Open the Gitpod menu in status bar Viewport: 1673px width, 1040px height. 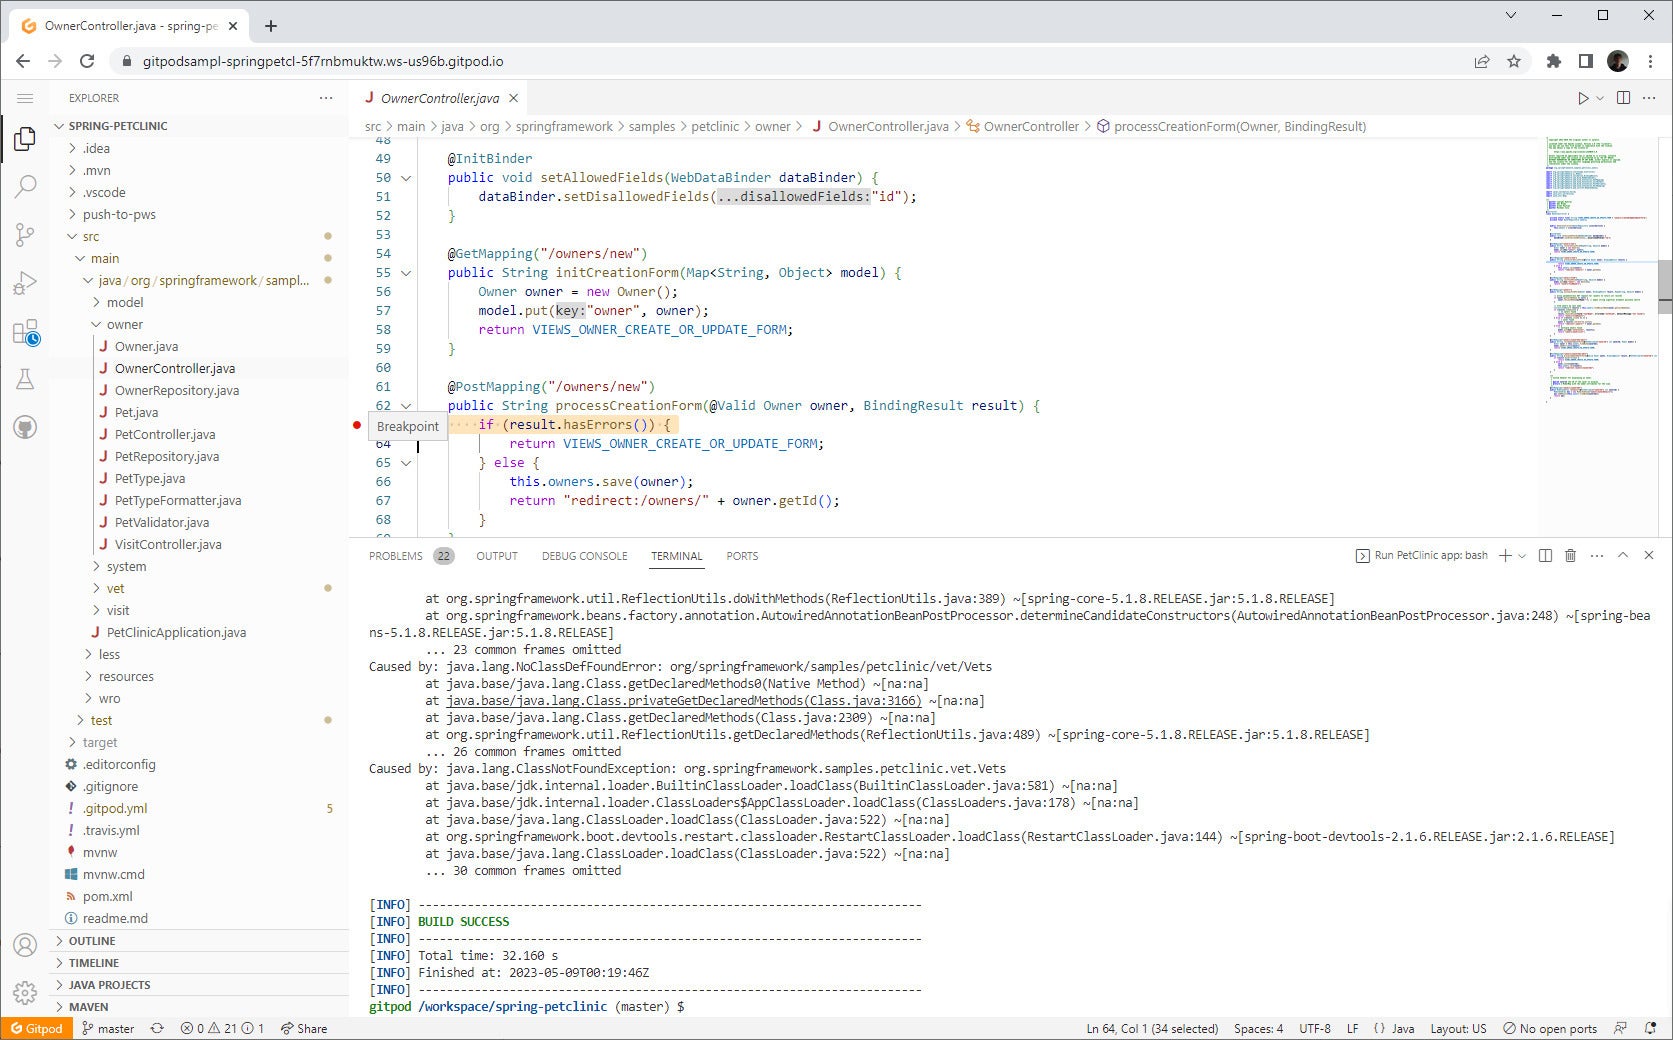[37, 1028]
